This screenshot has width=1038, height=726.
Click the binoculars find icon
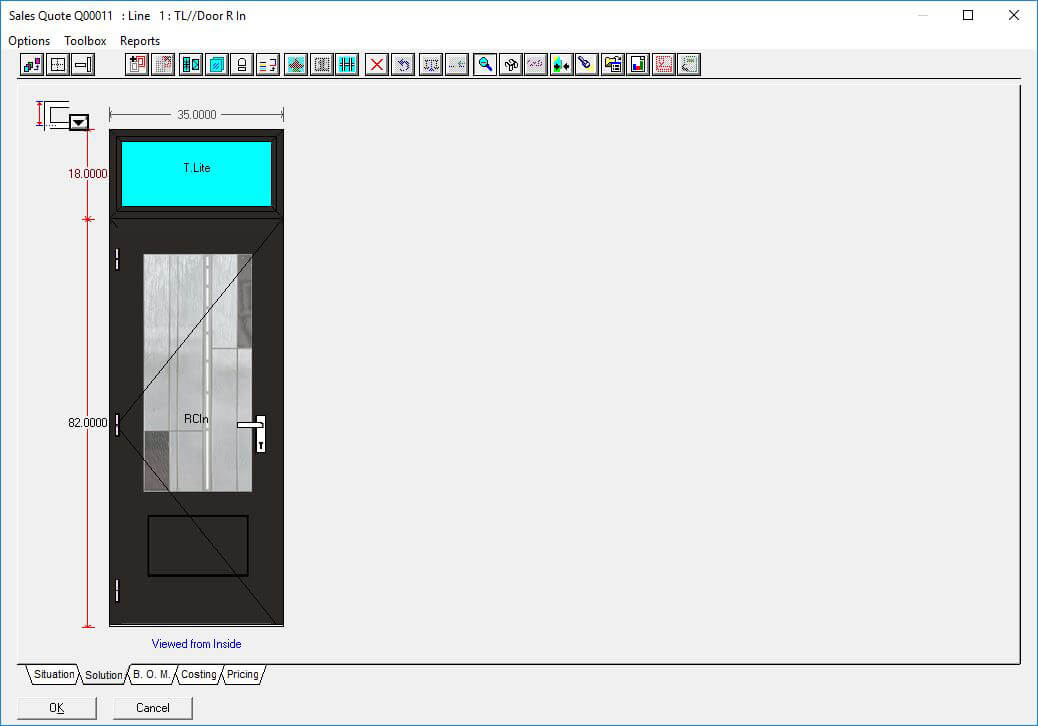click(x=511, y=65)
